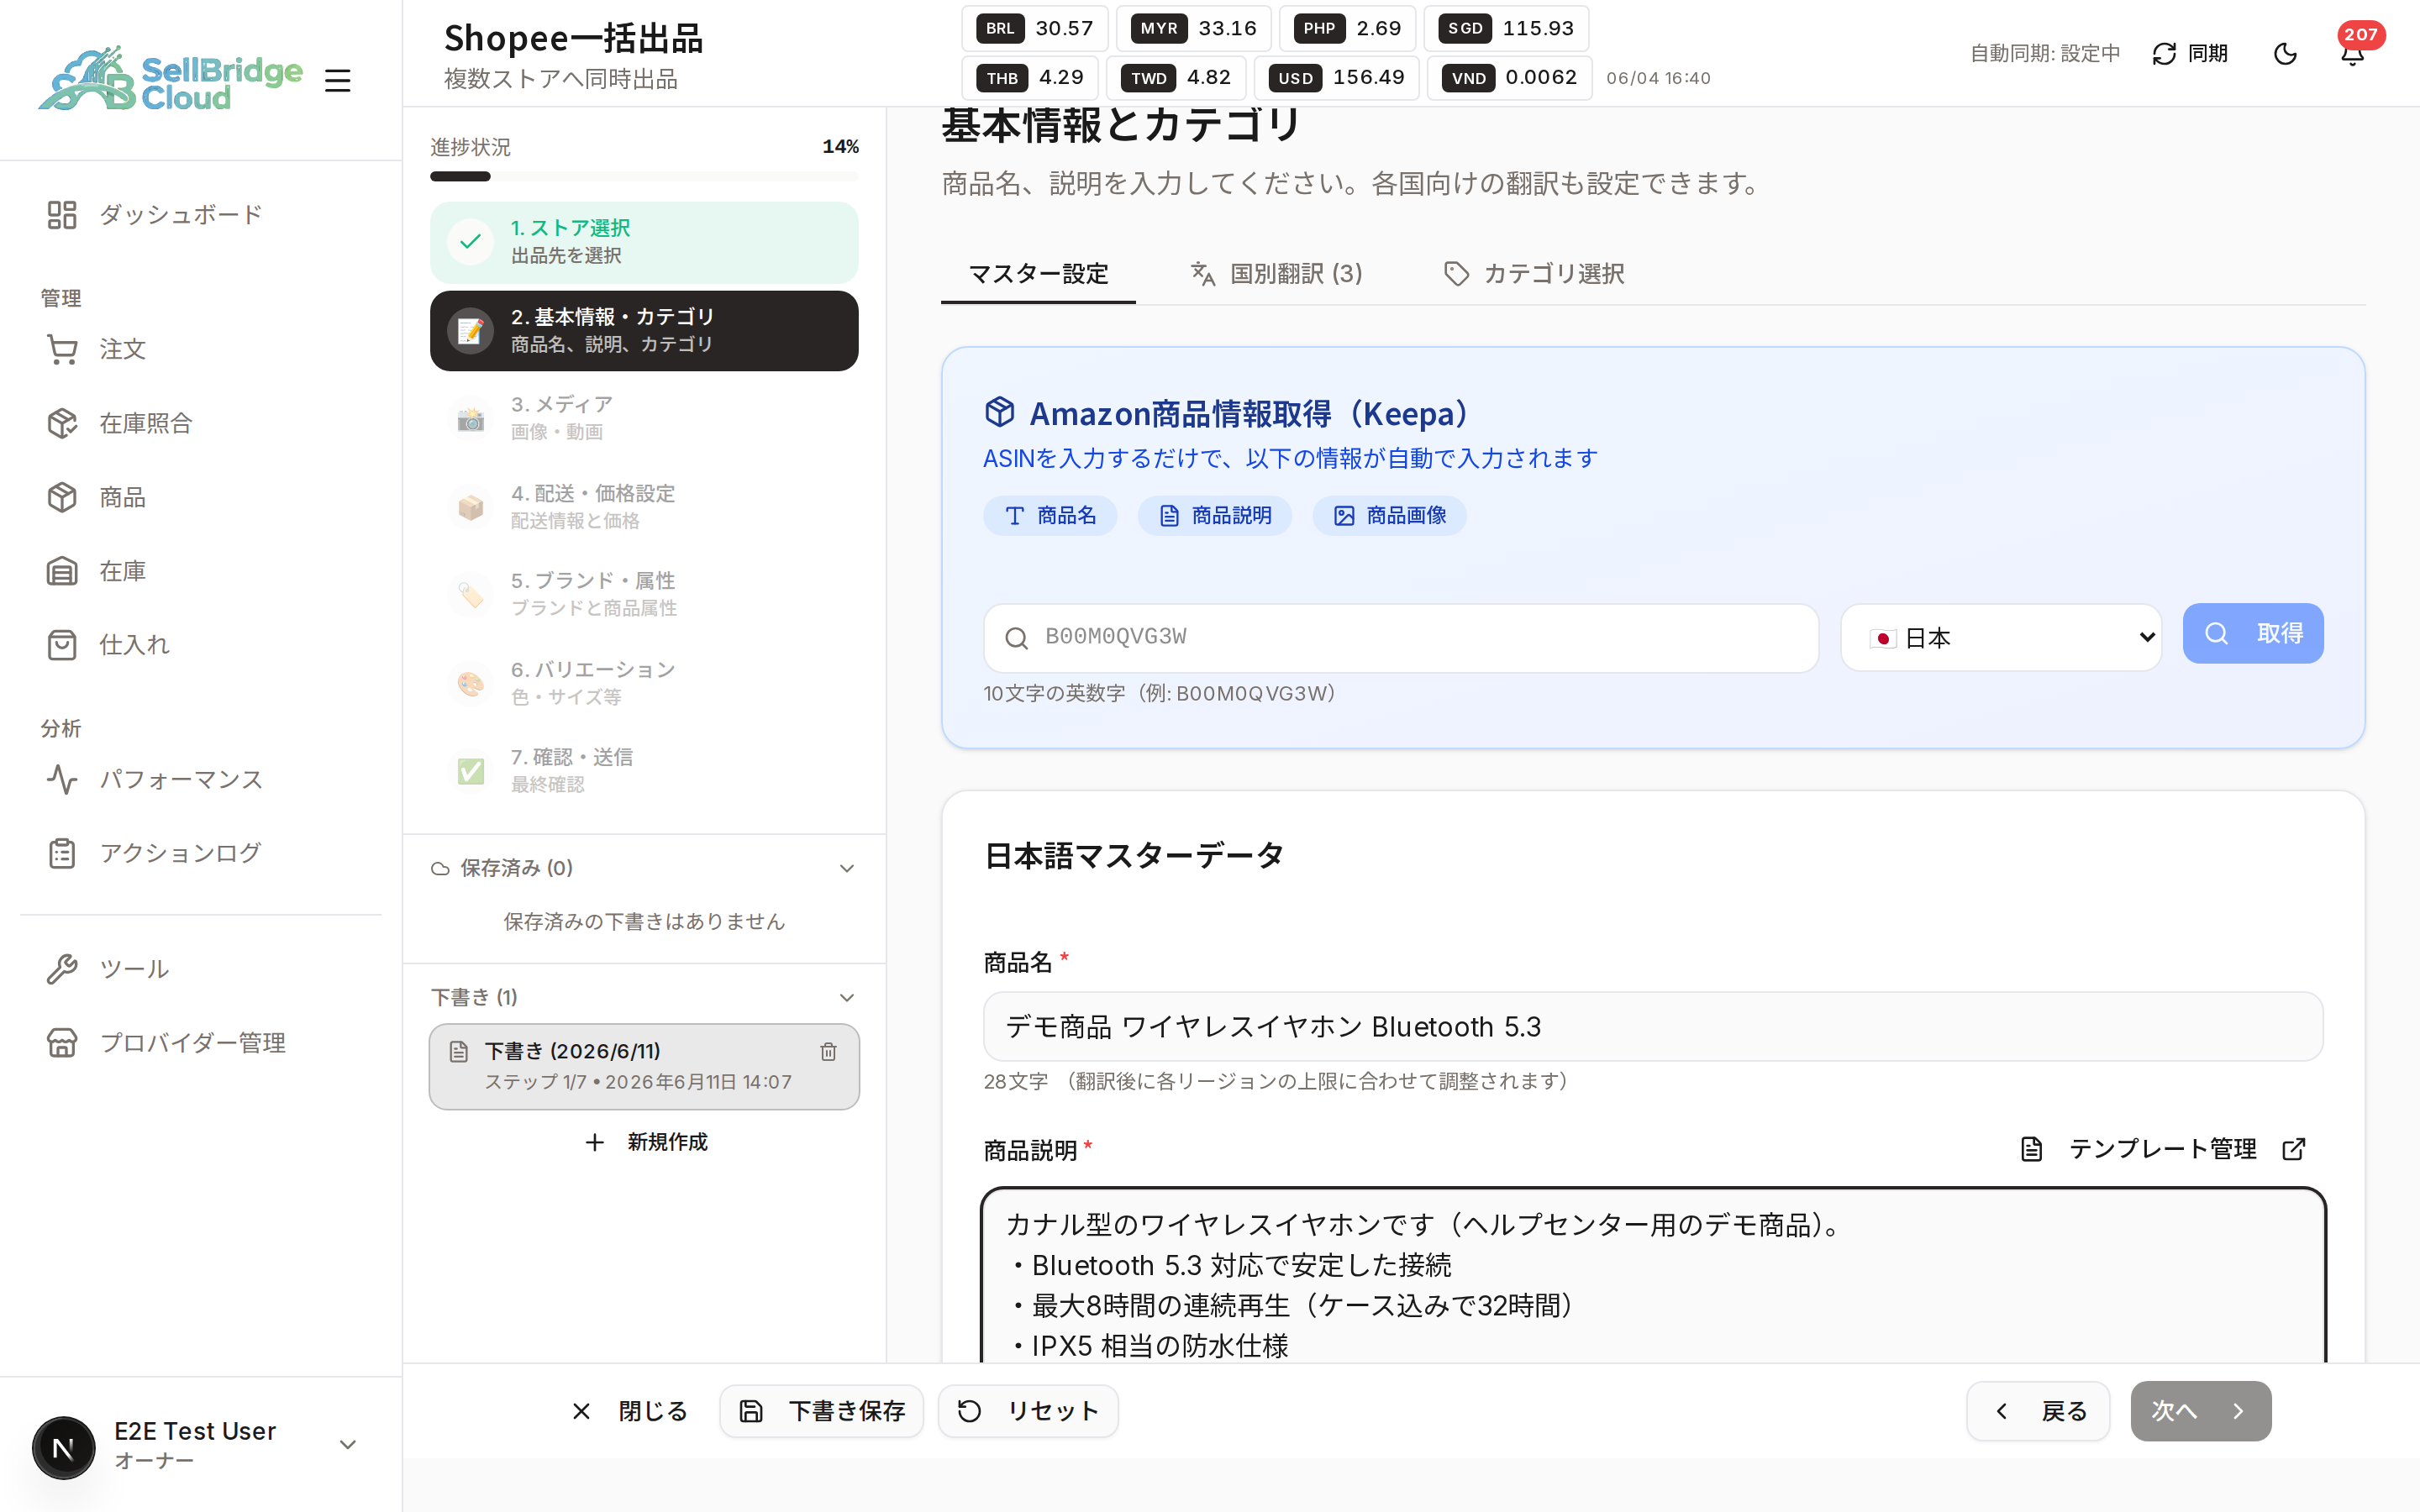Image resolution: width=2420 pixels, height=1512 pixels.
Task: Go to step 3. メディア
Action: click(644, 418)
